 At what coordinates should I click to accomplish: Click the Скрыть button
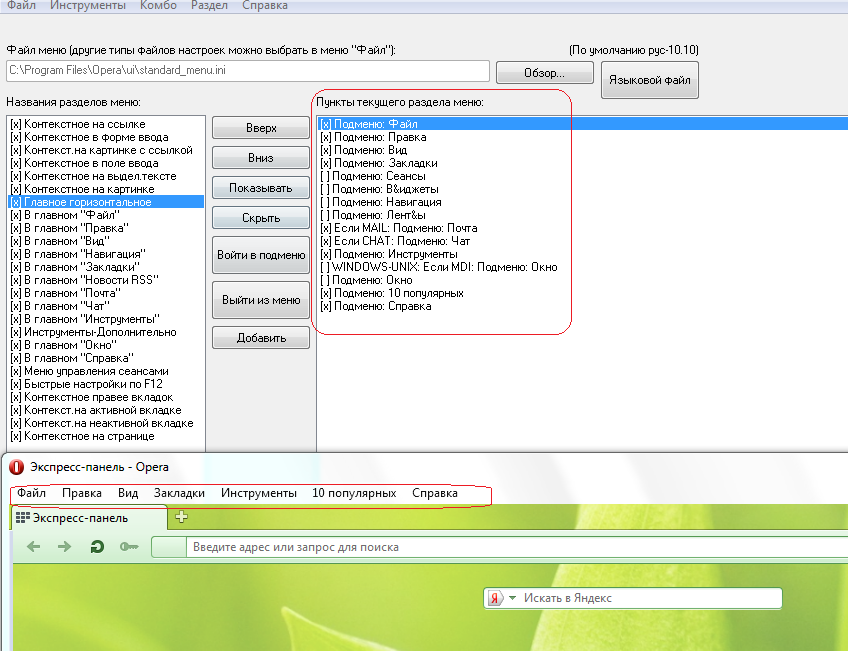click(x=261, y=218)
